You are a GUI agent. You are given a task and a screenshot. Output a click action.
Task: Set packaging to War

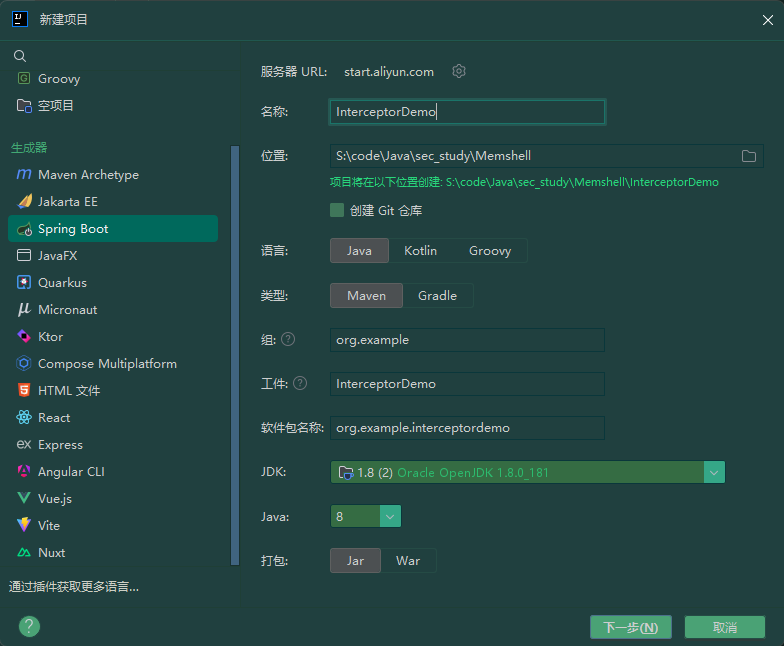(x=408, y=560)
